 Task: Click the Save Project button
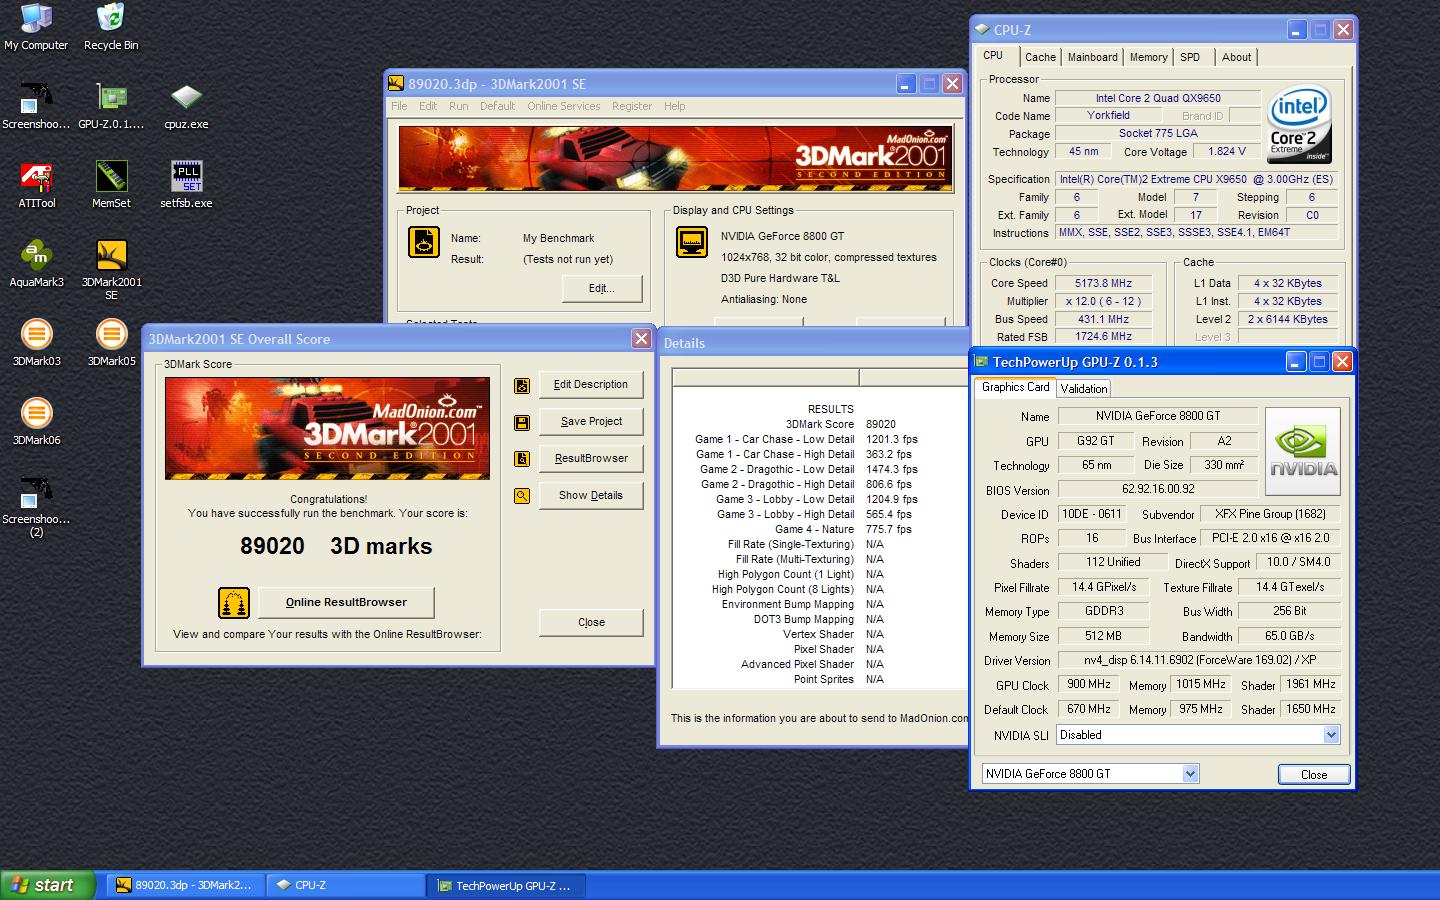click(591, 422)
